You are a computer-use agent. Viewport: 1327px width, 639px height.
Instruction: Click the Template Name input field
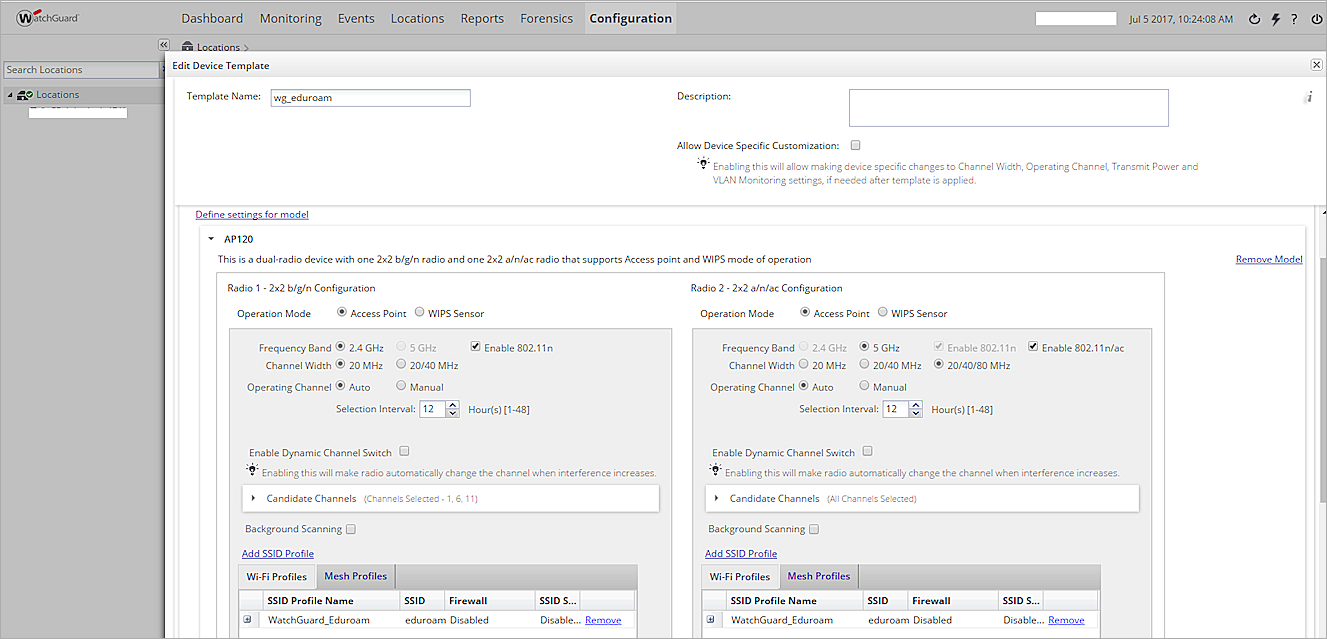coord(369,98)
